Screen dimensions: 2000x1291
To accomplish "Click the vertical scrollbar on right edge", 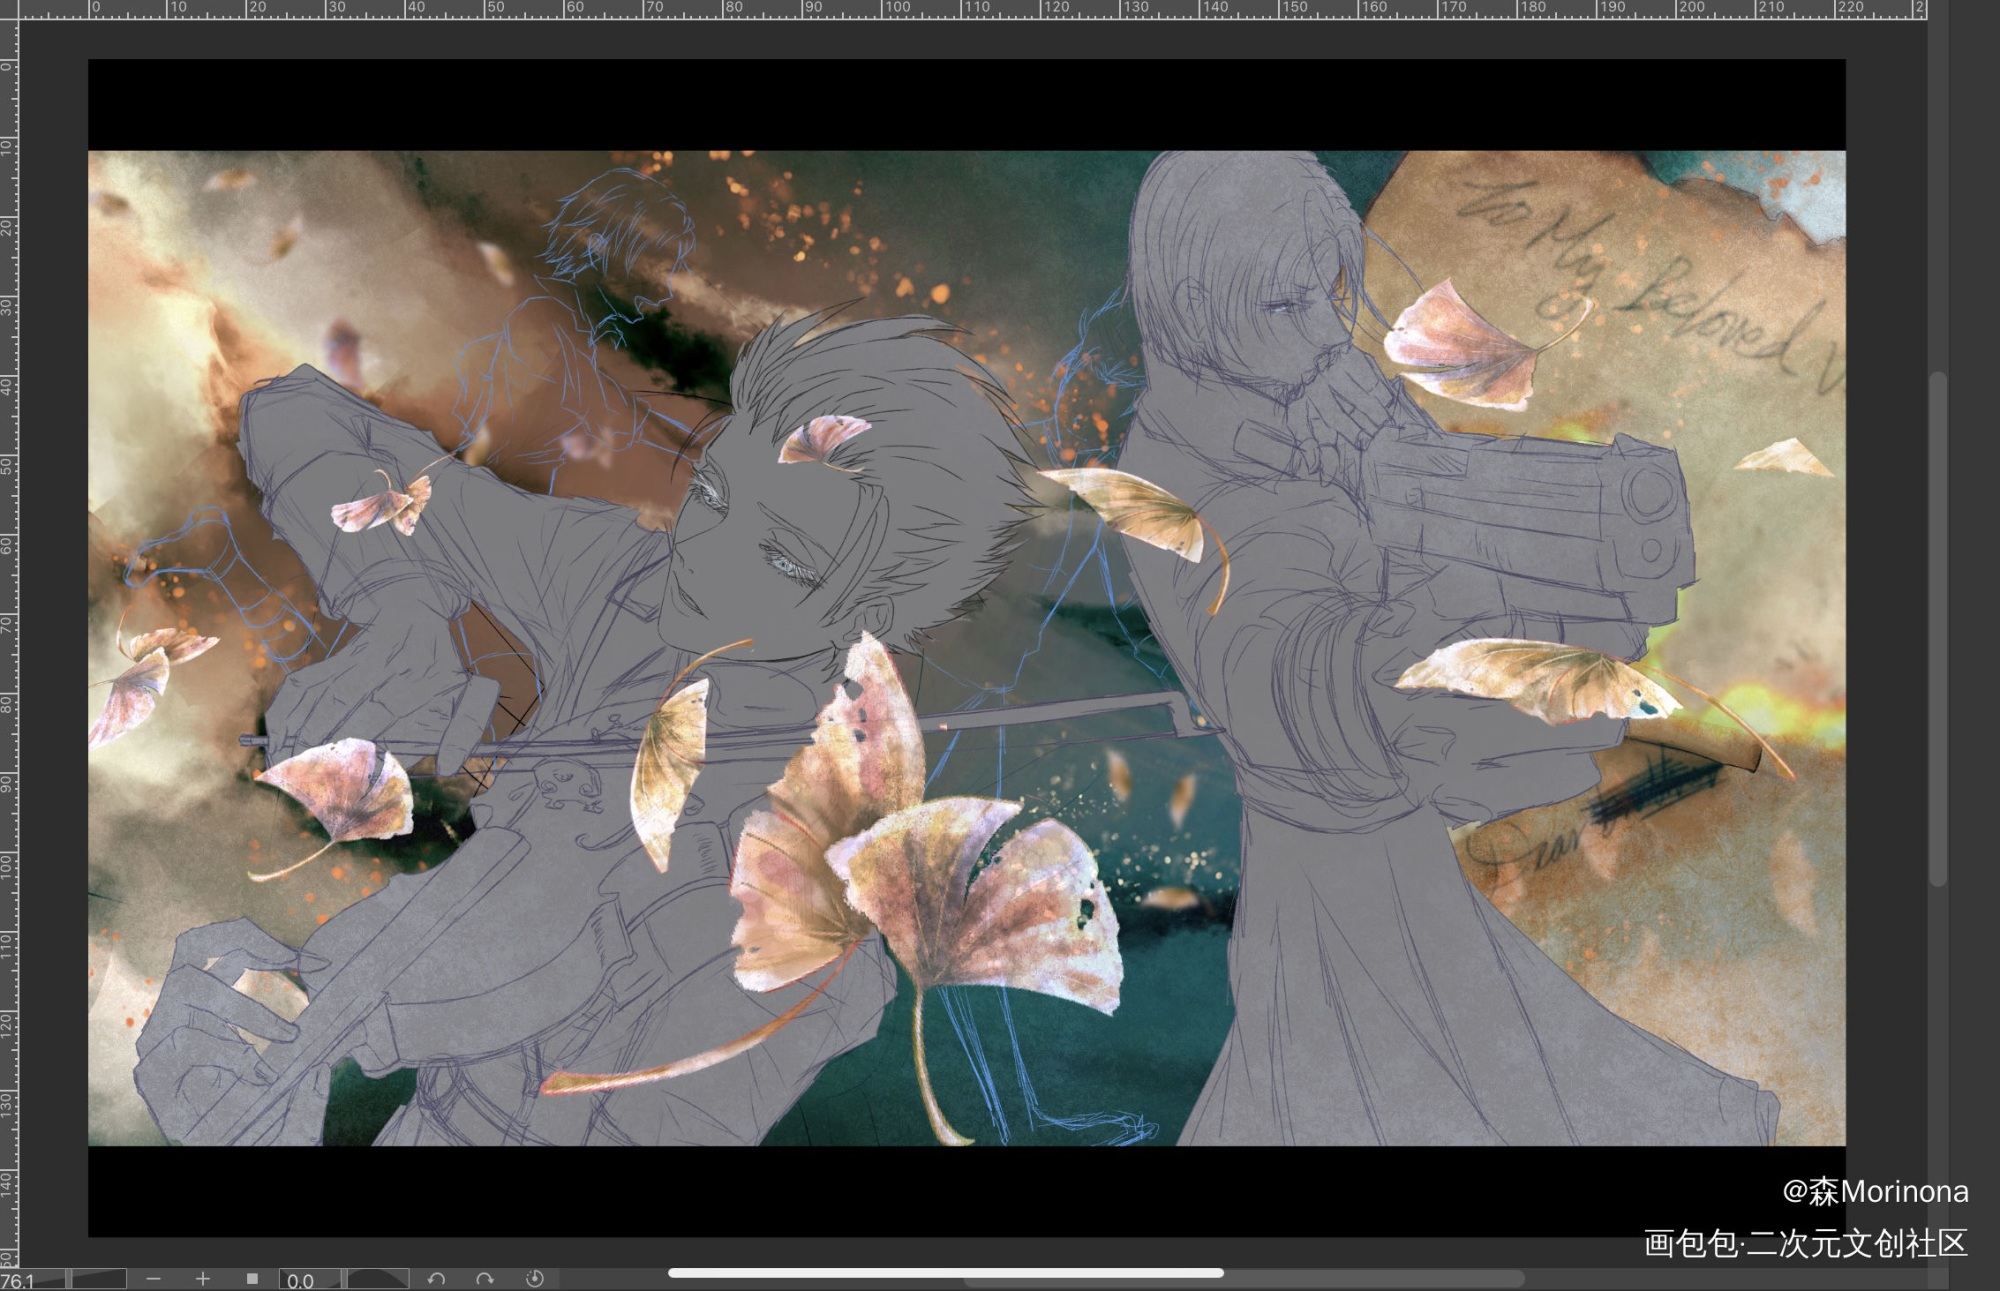I will click(1938, 630).
